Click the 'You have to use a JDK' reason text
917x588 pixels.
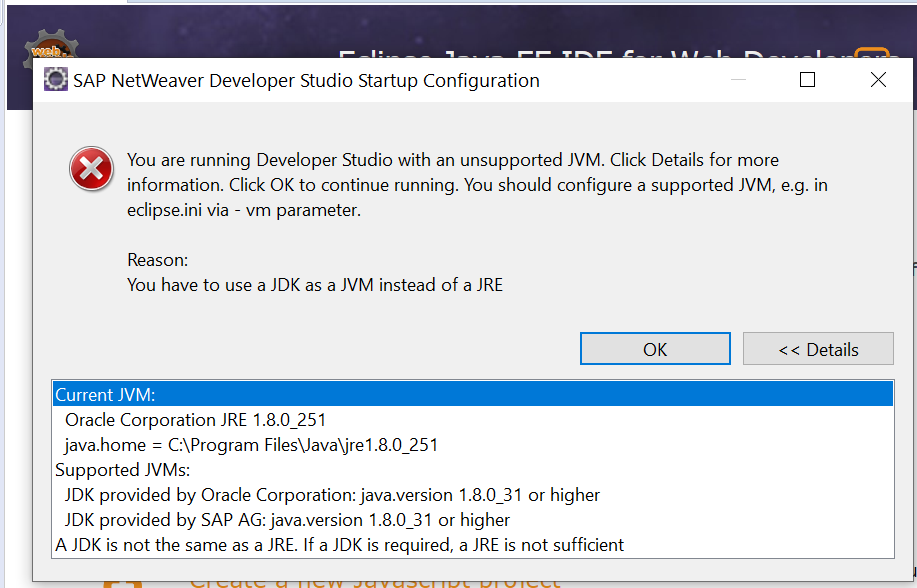(315, 285)
